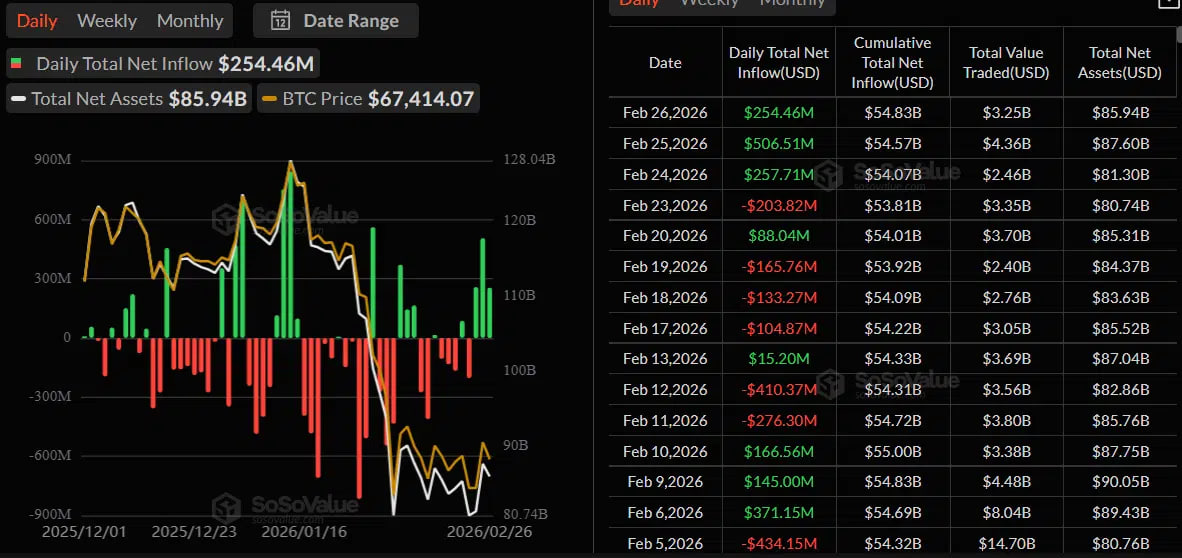
Task: Click the -$434.15M outflow cell
Action: [x=779, y=543]
